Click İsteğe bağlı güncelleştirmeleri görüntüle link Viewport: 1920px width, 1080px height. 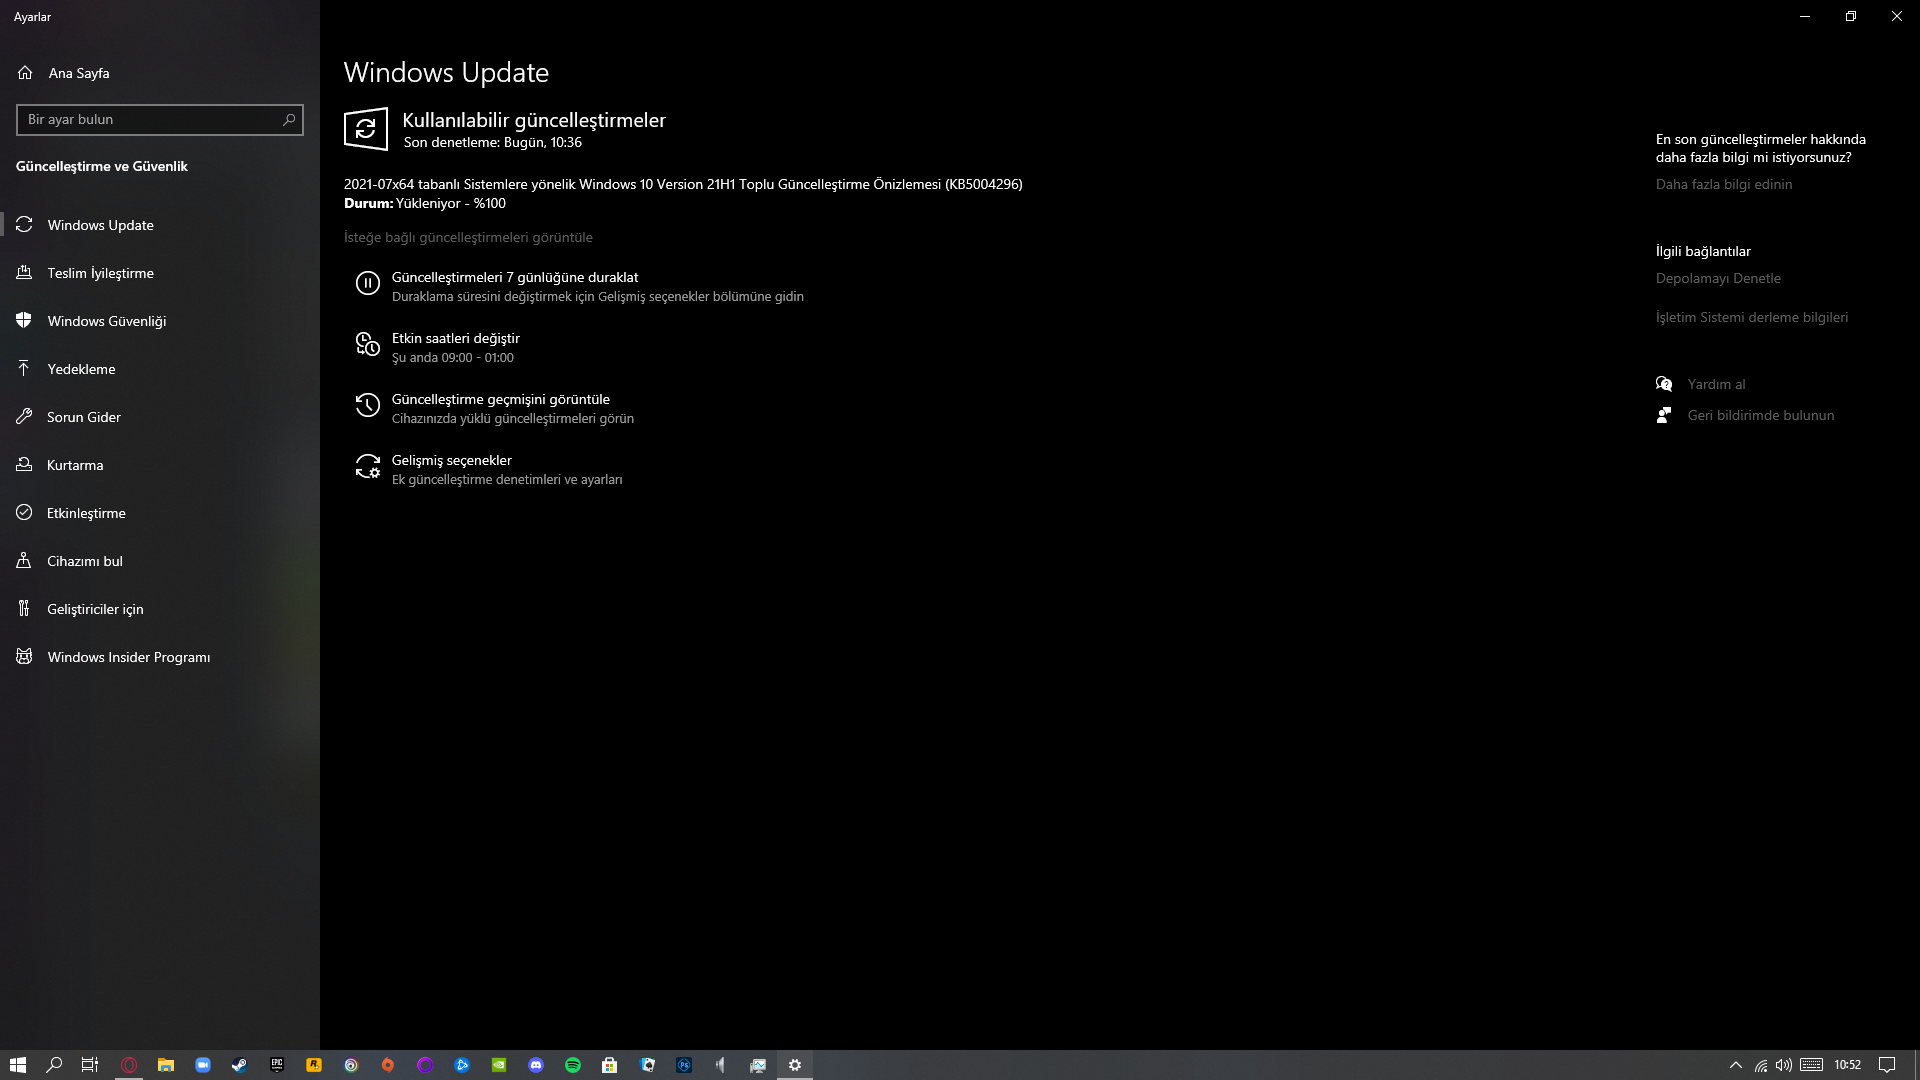468,237
